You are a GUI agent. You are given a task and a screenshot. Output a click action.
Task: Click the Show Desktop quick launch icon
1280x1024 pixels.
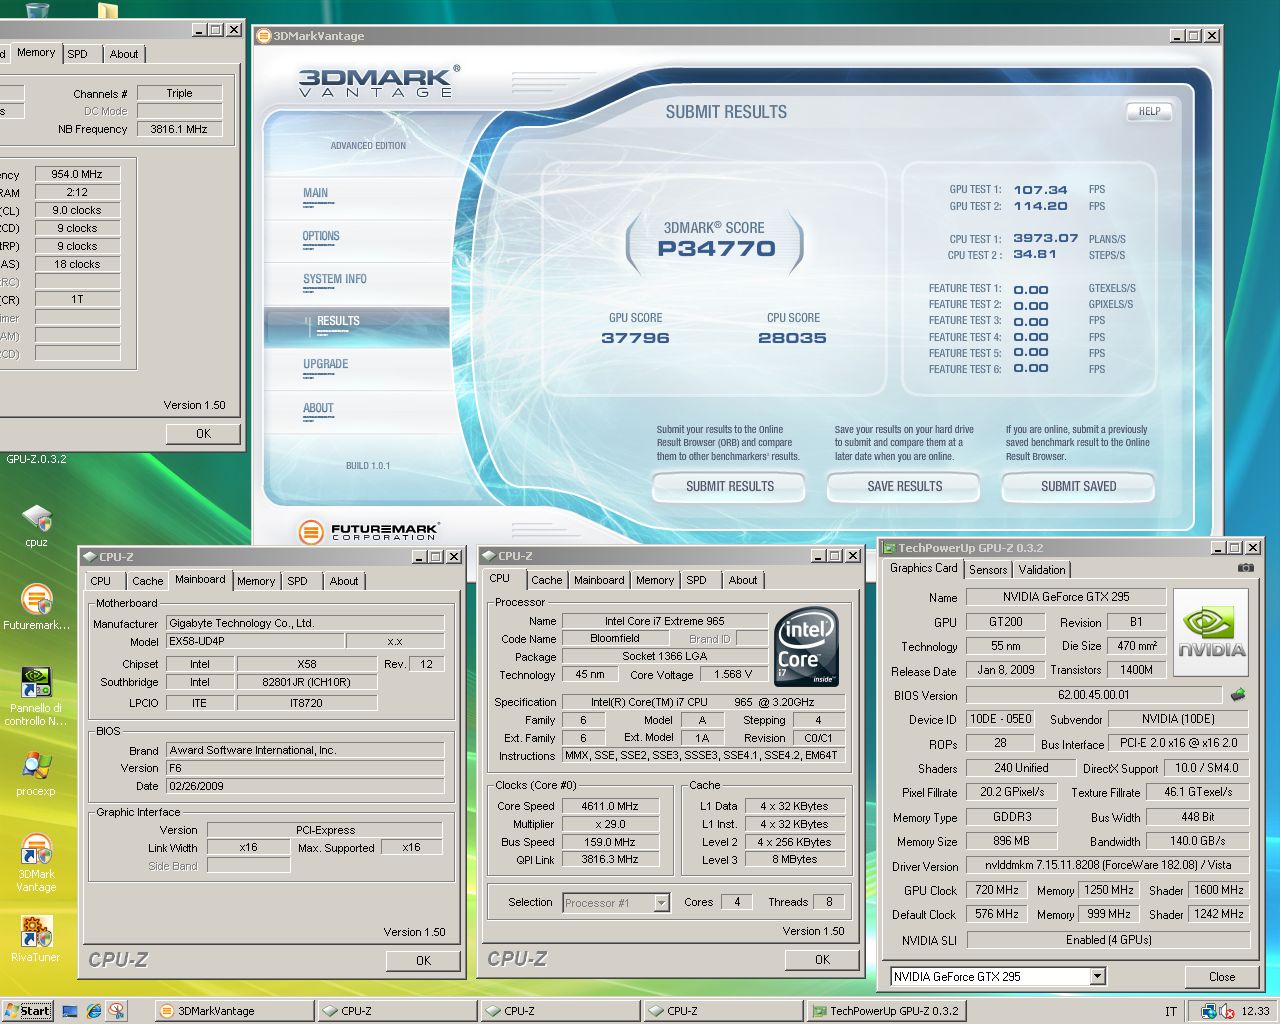(x=70, y=1011)
